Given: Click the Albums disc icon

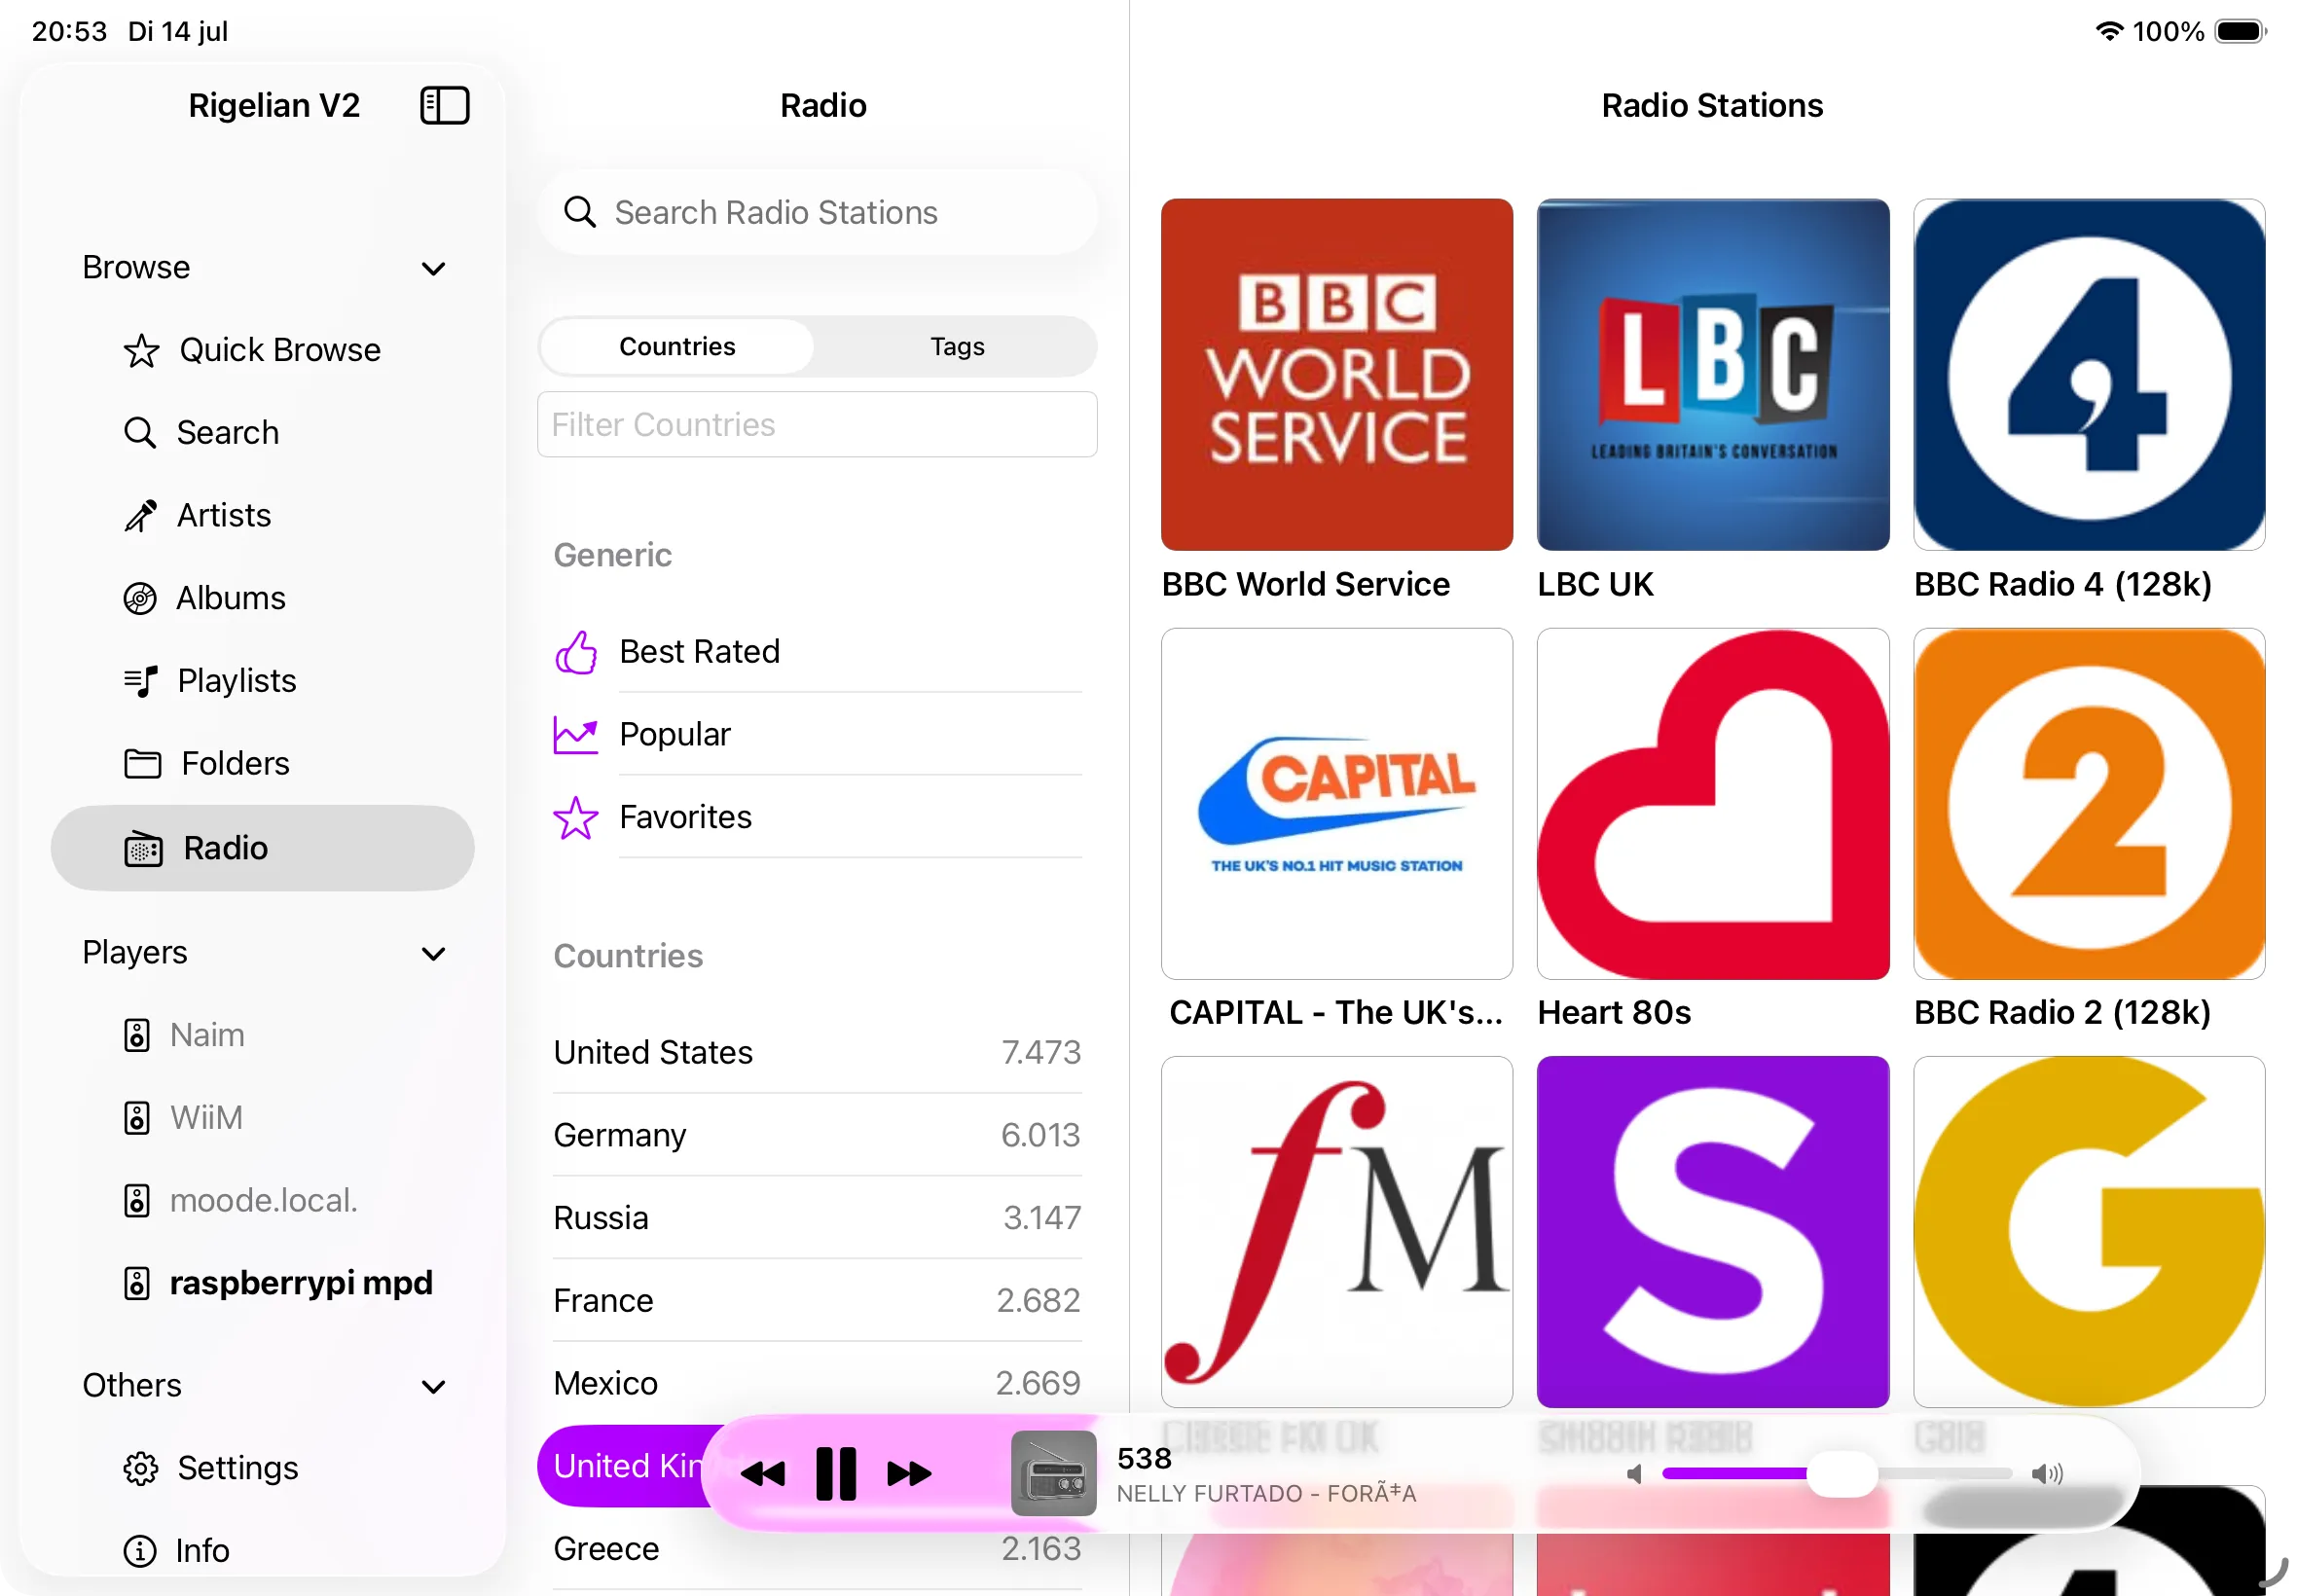Looking at the screenshot, I should pos(140,598).
